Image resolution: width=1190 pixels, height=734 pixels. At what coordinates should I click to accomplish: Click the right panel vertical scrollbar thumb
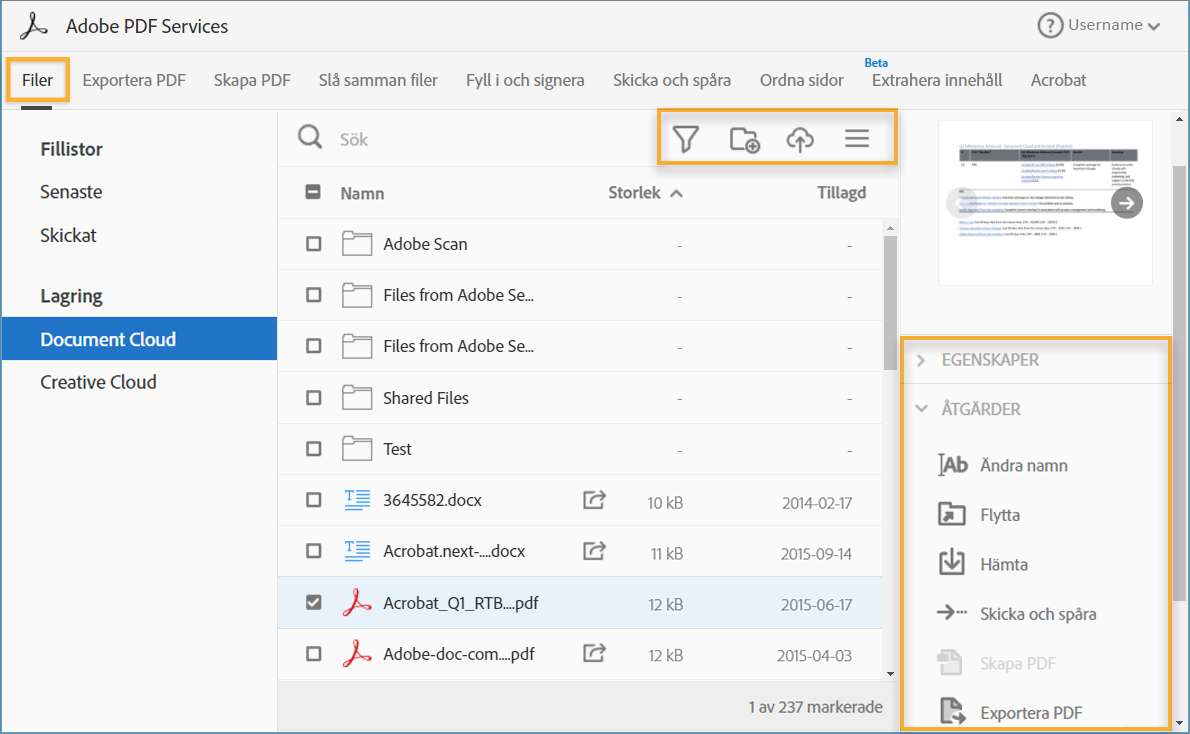point(1179,383)
